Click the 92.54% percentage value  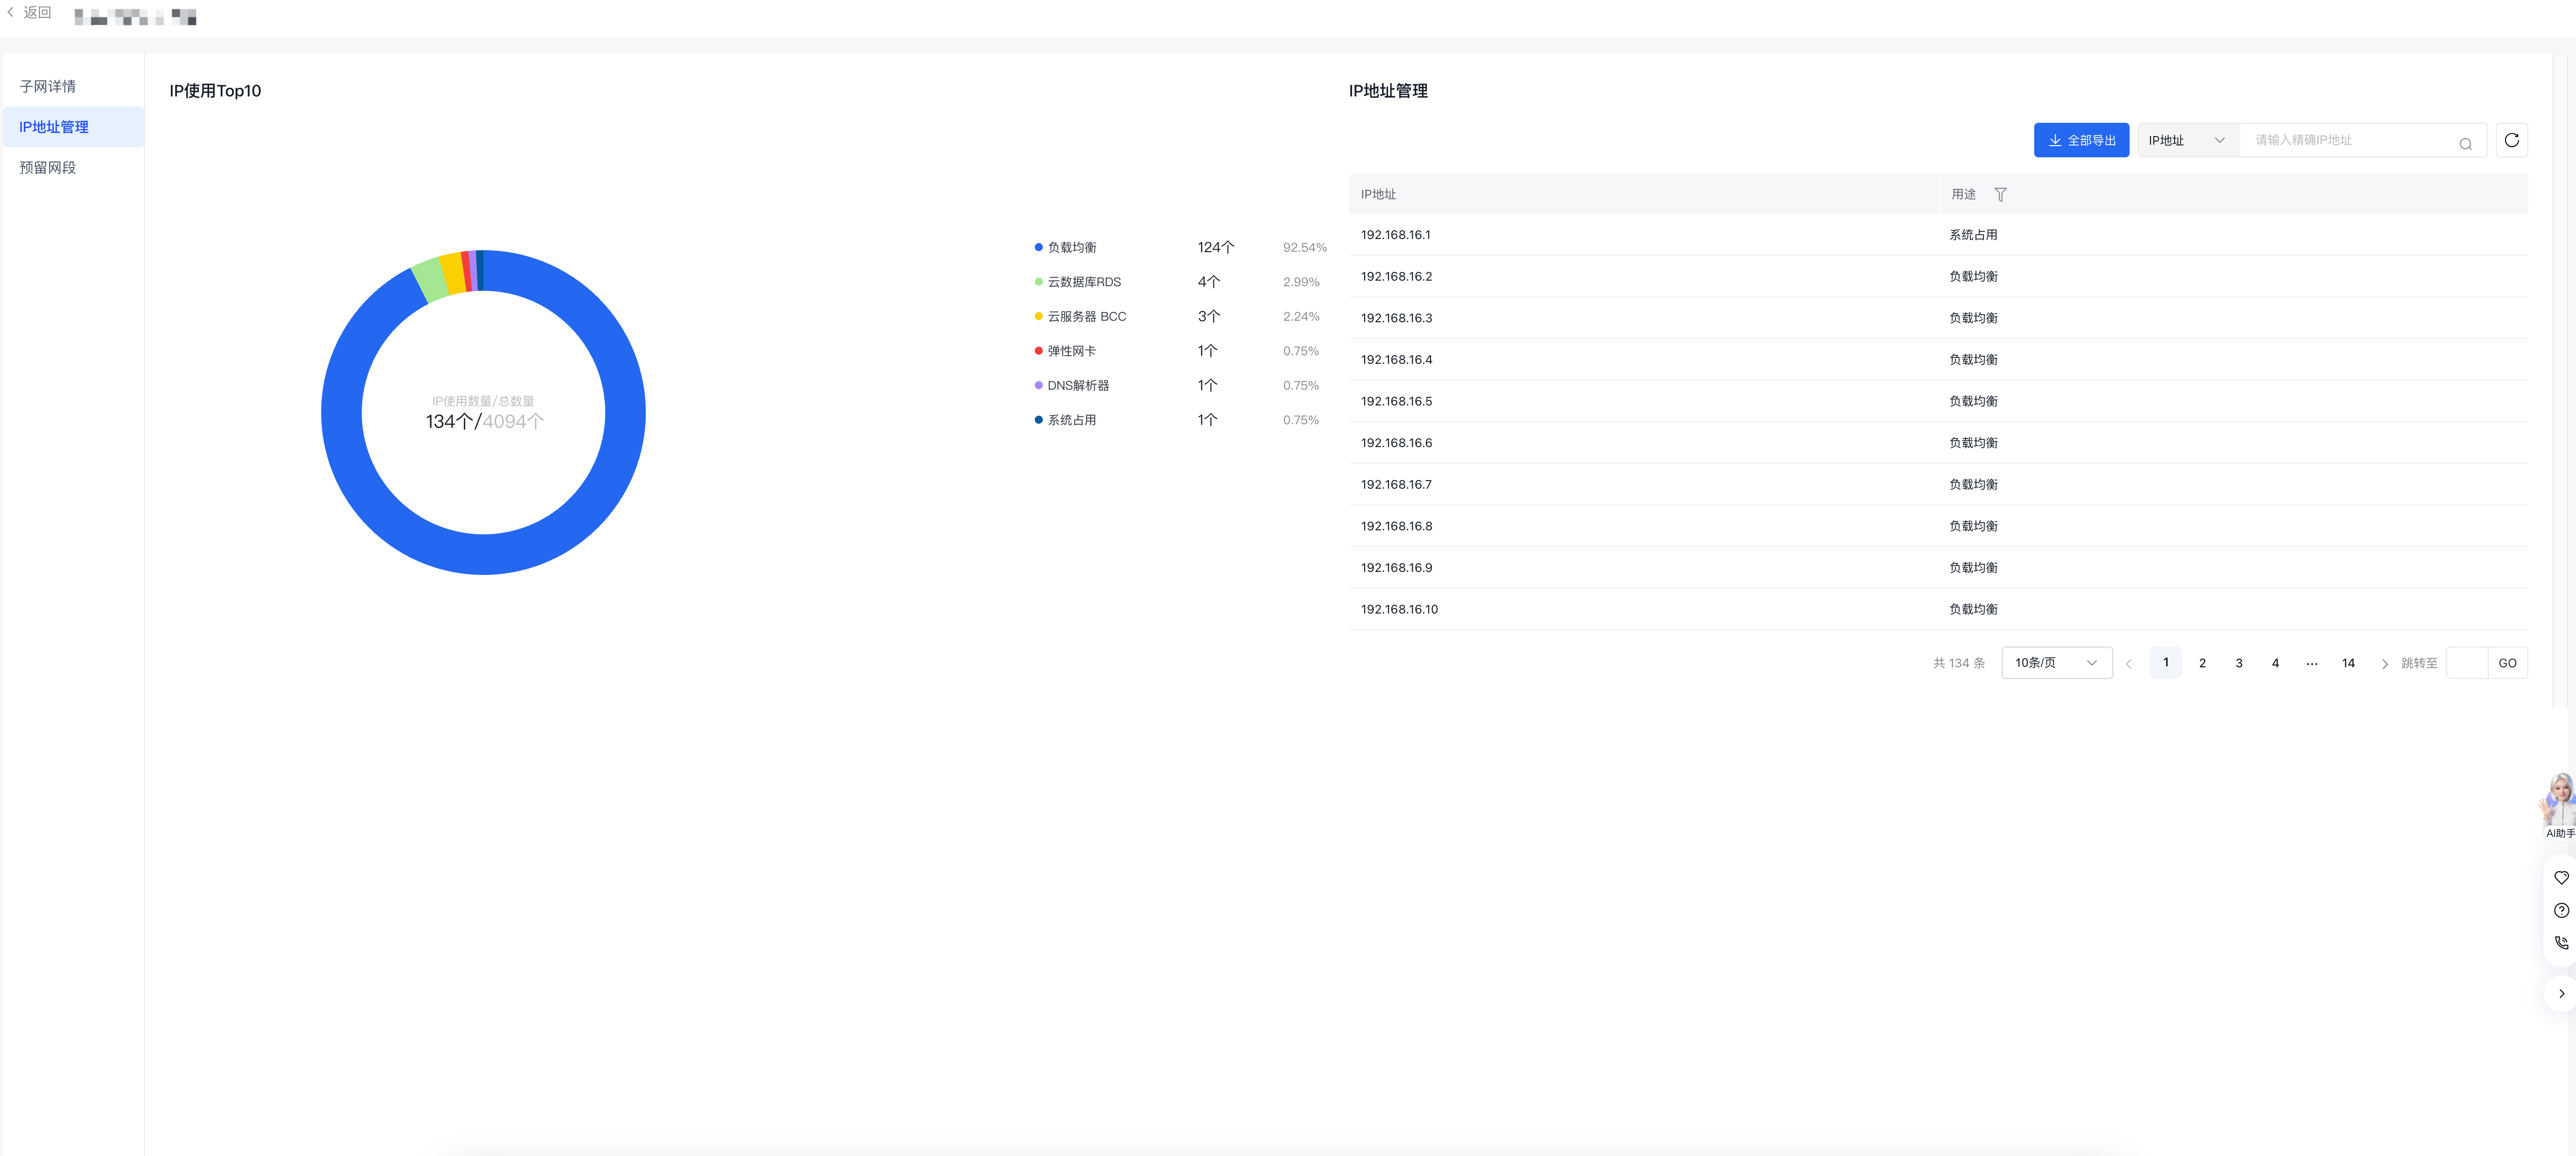tap(1304, 247)
